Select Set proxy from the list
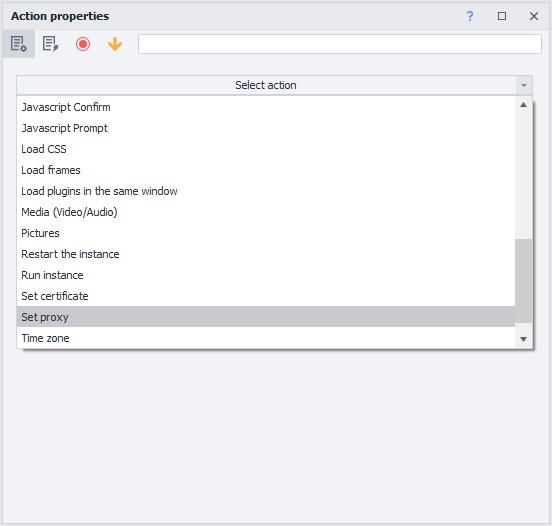 tap(266, 317)
